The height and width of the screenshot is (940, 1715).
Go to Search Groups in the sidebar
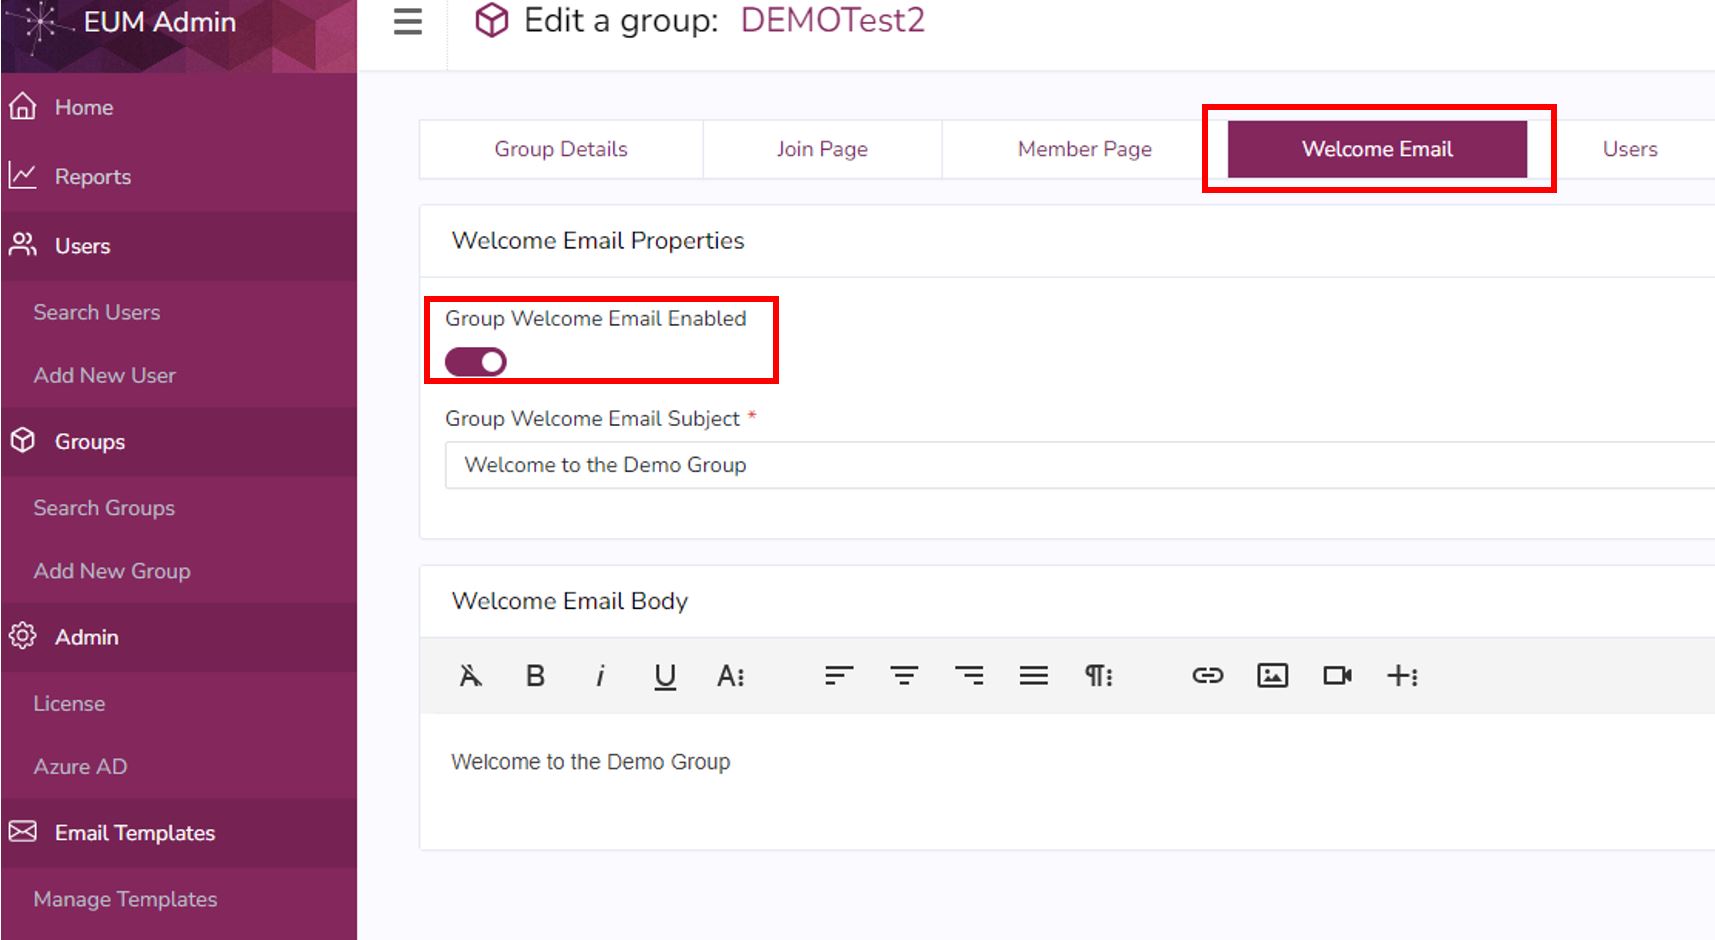pos(104,507)
